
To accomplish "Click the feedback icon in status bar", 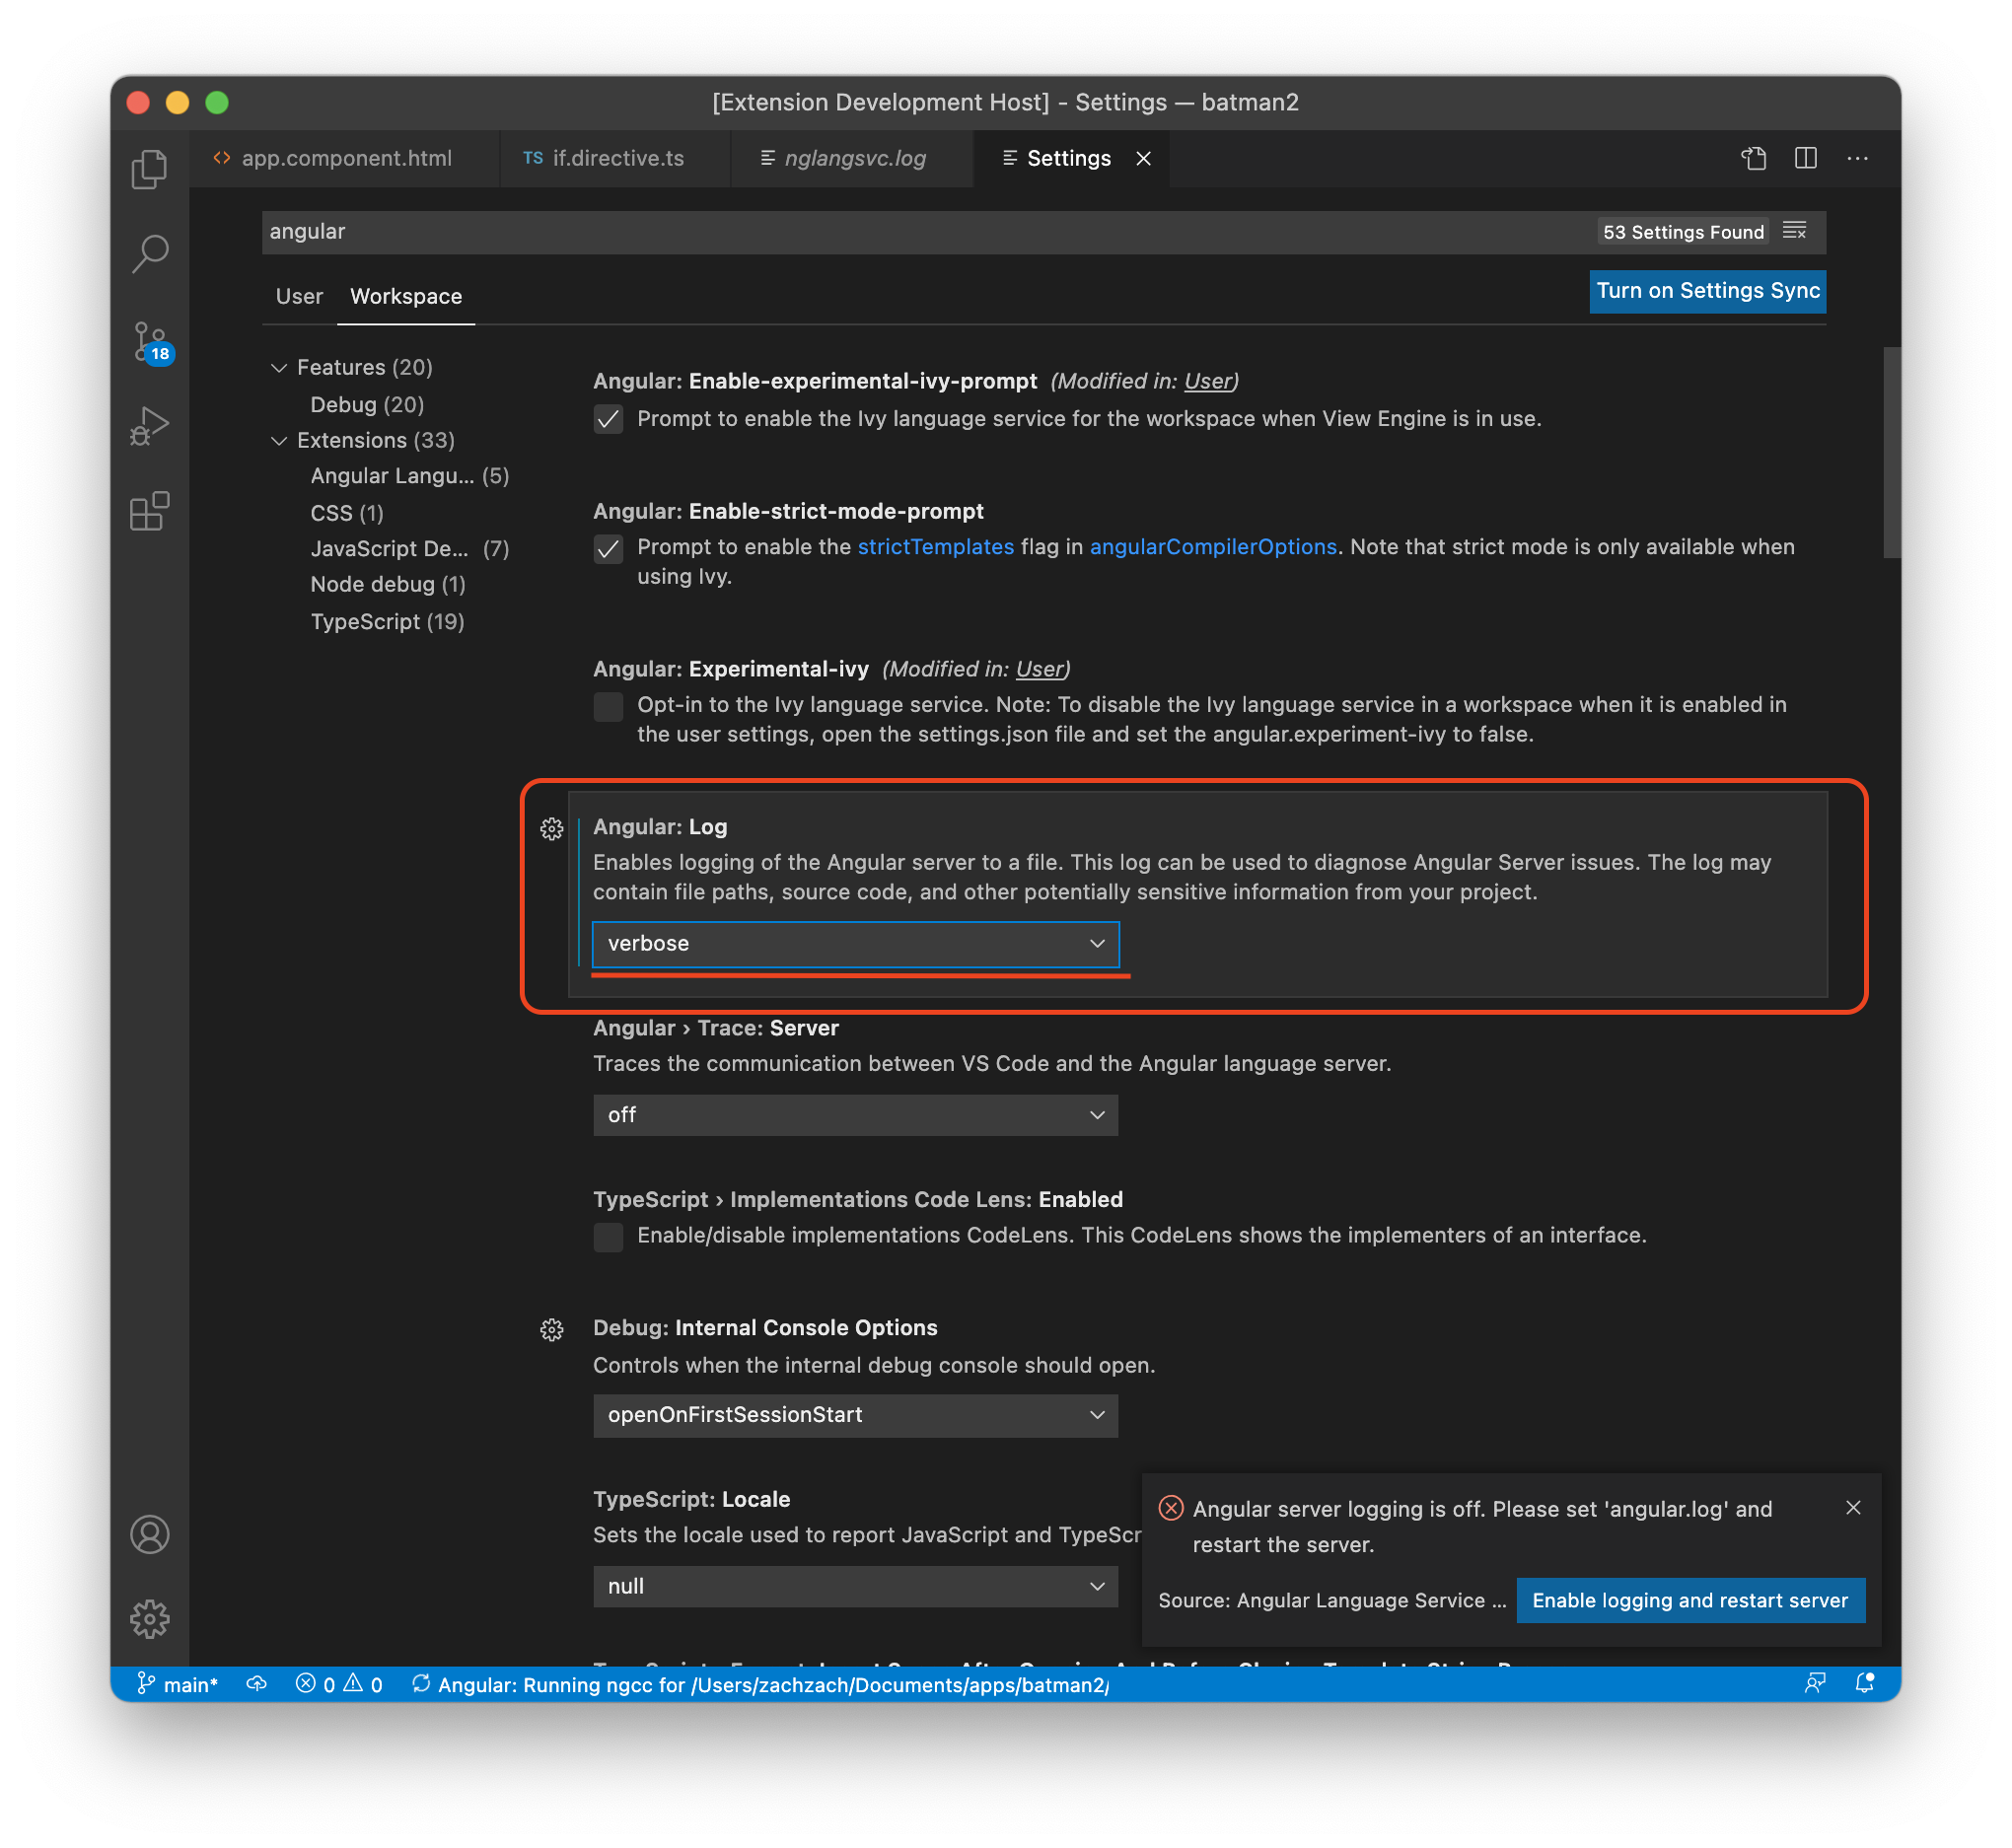I will [x=1815, y=1685].
